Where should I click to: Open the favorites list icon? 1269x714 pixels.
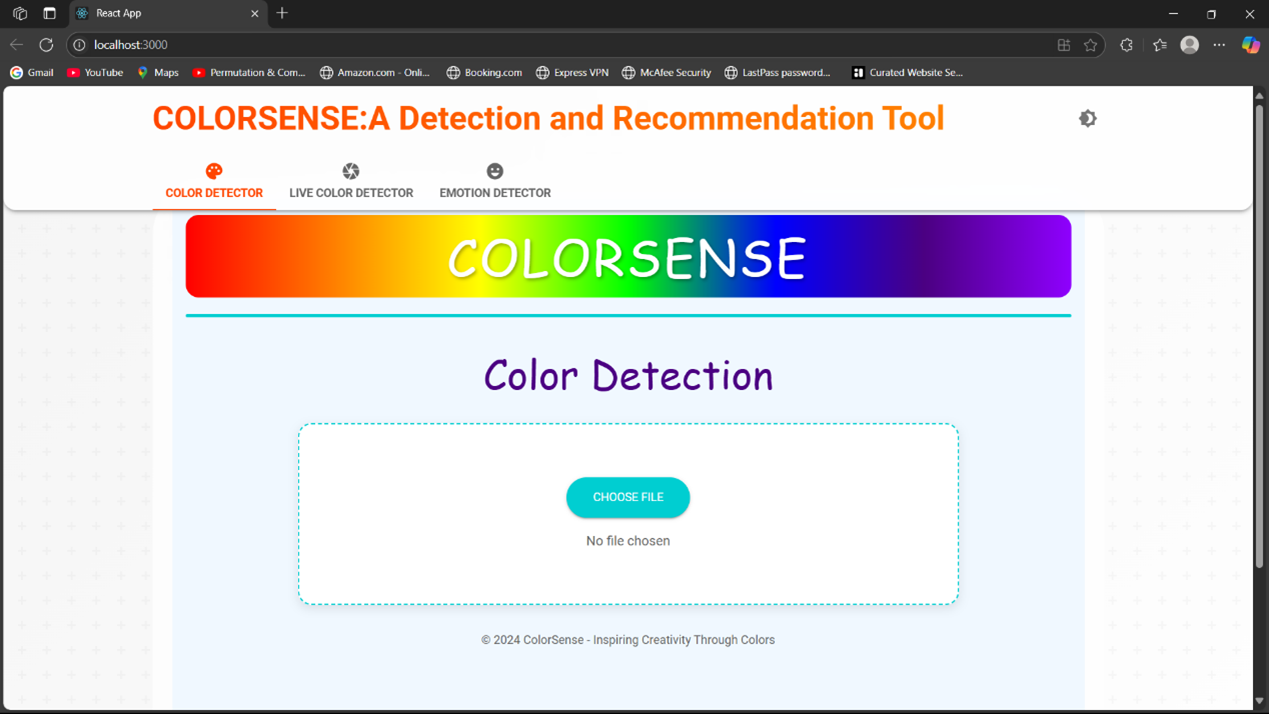coord(1159,45)
